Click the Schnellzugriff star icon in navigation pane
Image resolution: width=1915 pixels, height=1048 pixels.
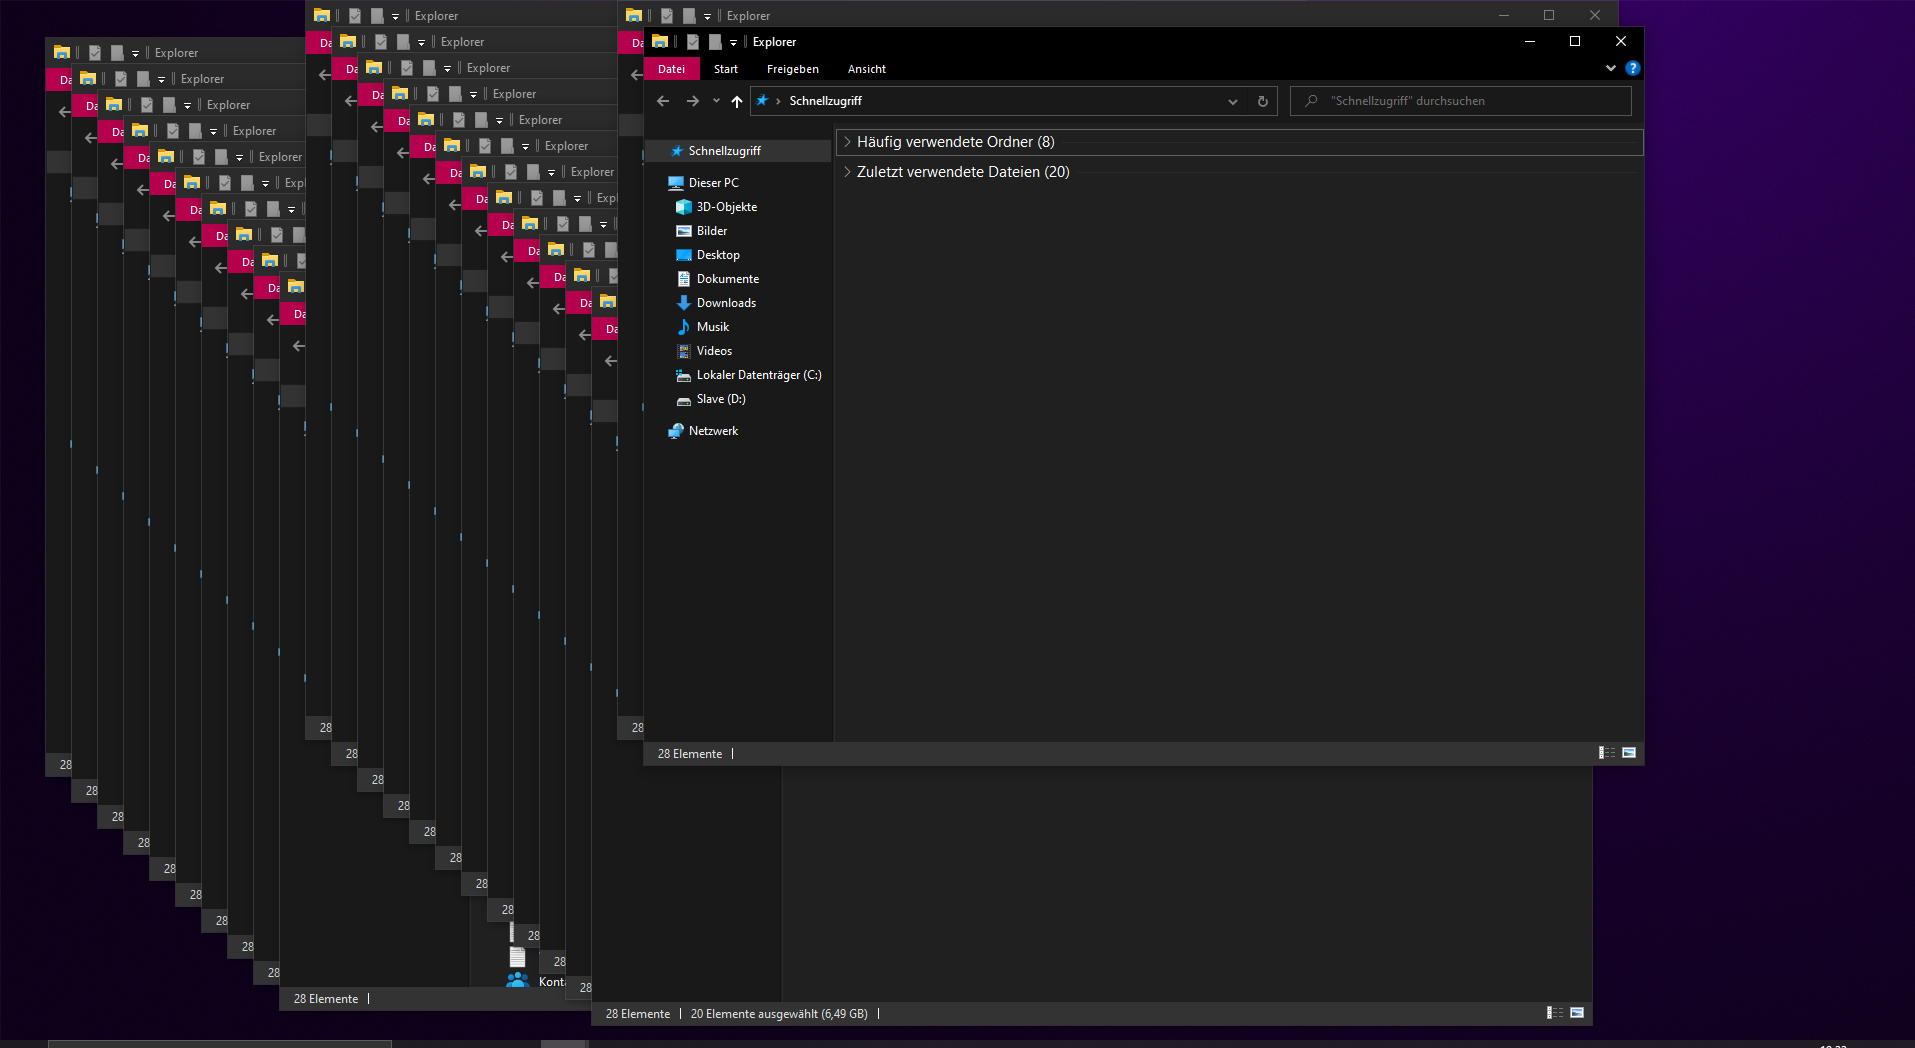coord(677,151)
